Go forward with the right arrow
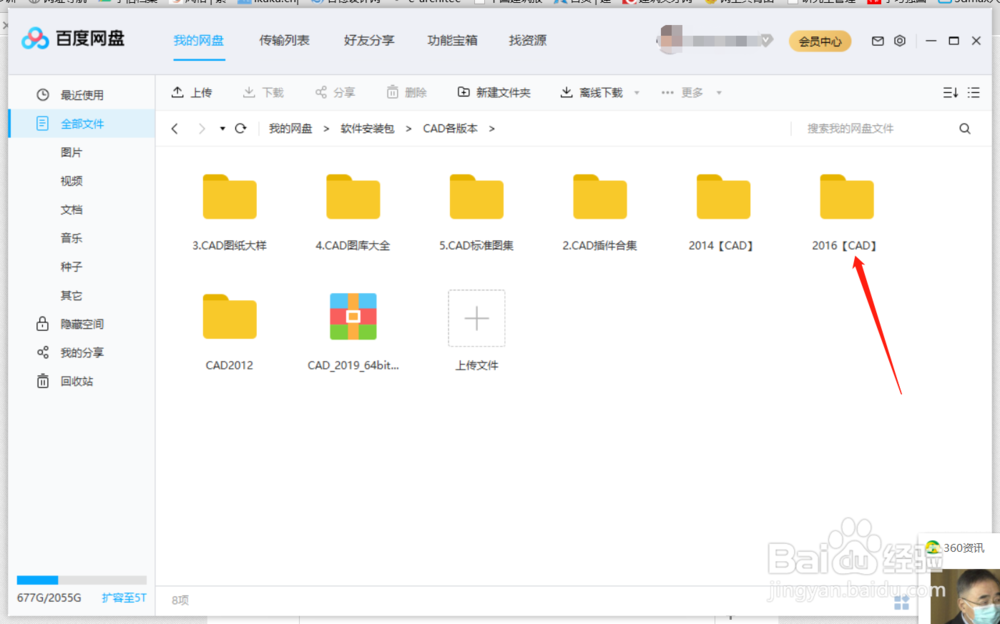 (202, 128)
